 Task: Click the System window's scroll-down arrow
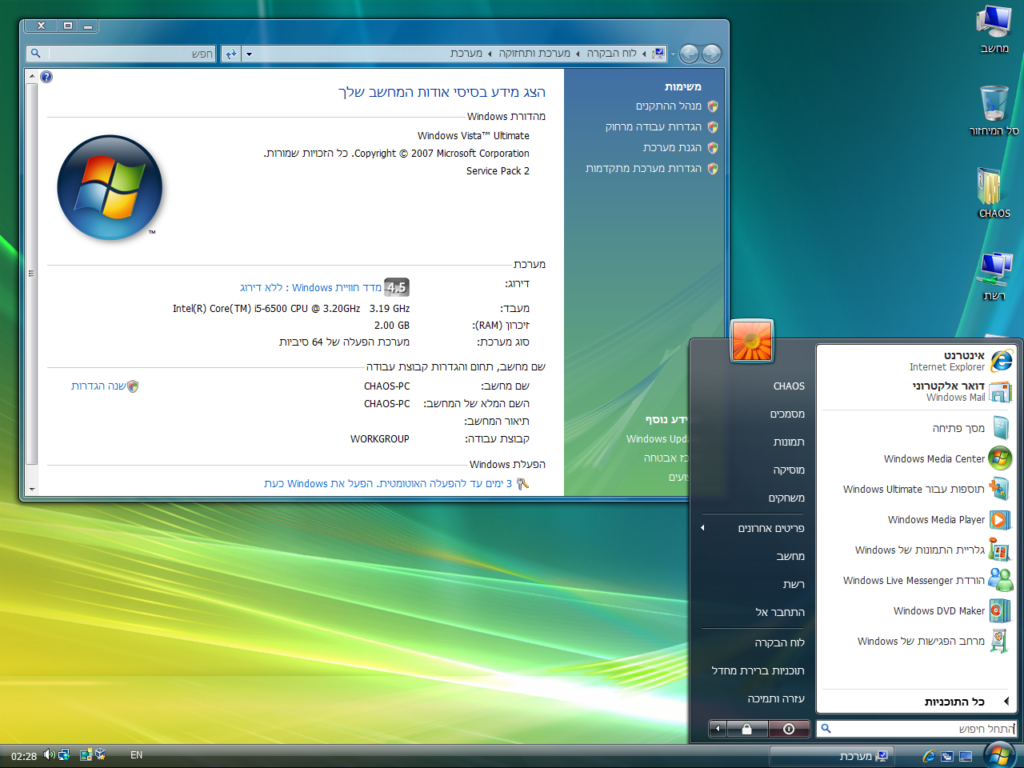tap(31, 488)
